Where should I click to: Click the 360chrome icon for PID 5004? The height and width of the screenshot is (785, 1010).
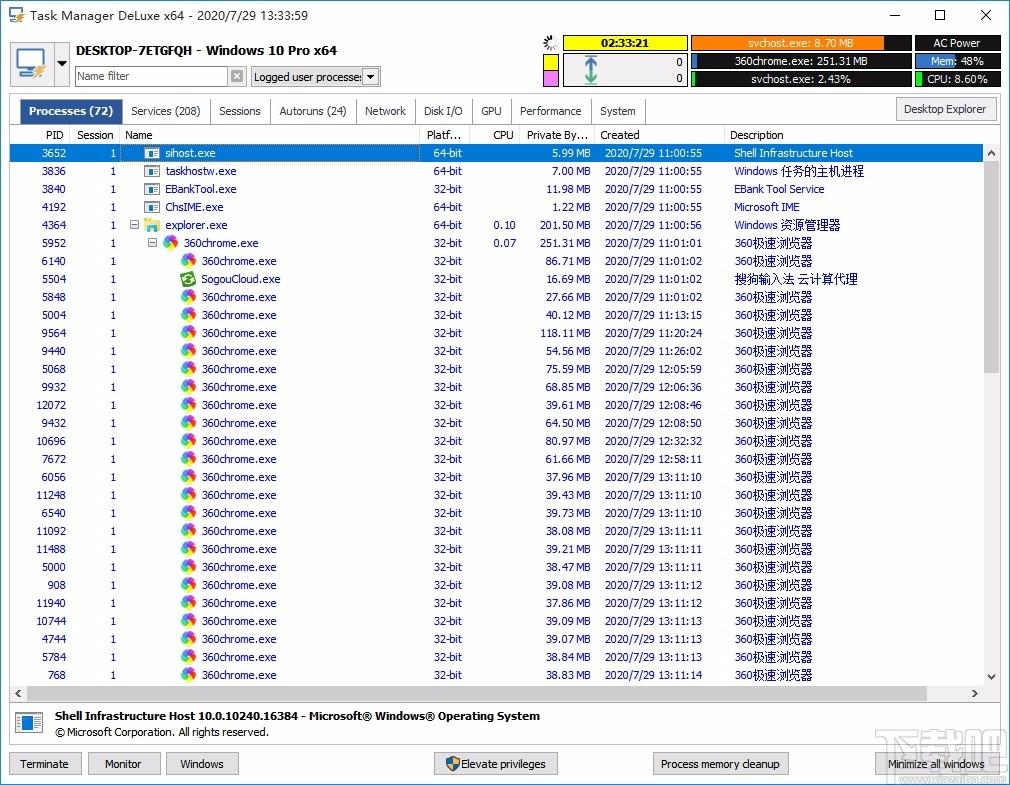tap(189, 315)
